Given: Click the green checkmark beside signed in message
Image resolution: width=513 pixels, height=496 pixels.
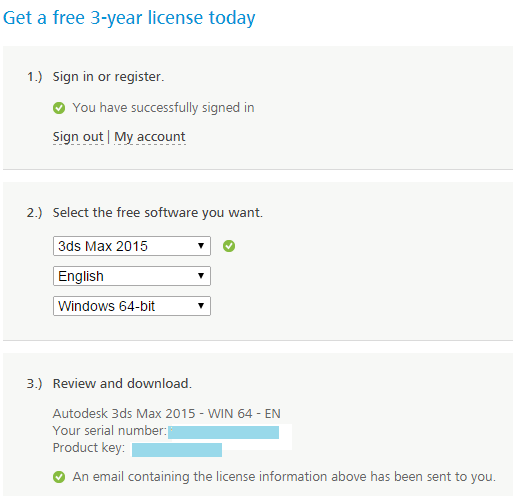Looking at the screenshot, I should coord(59,108).
